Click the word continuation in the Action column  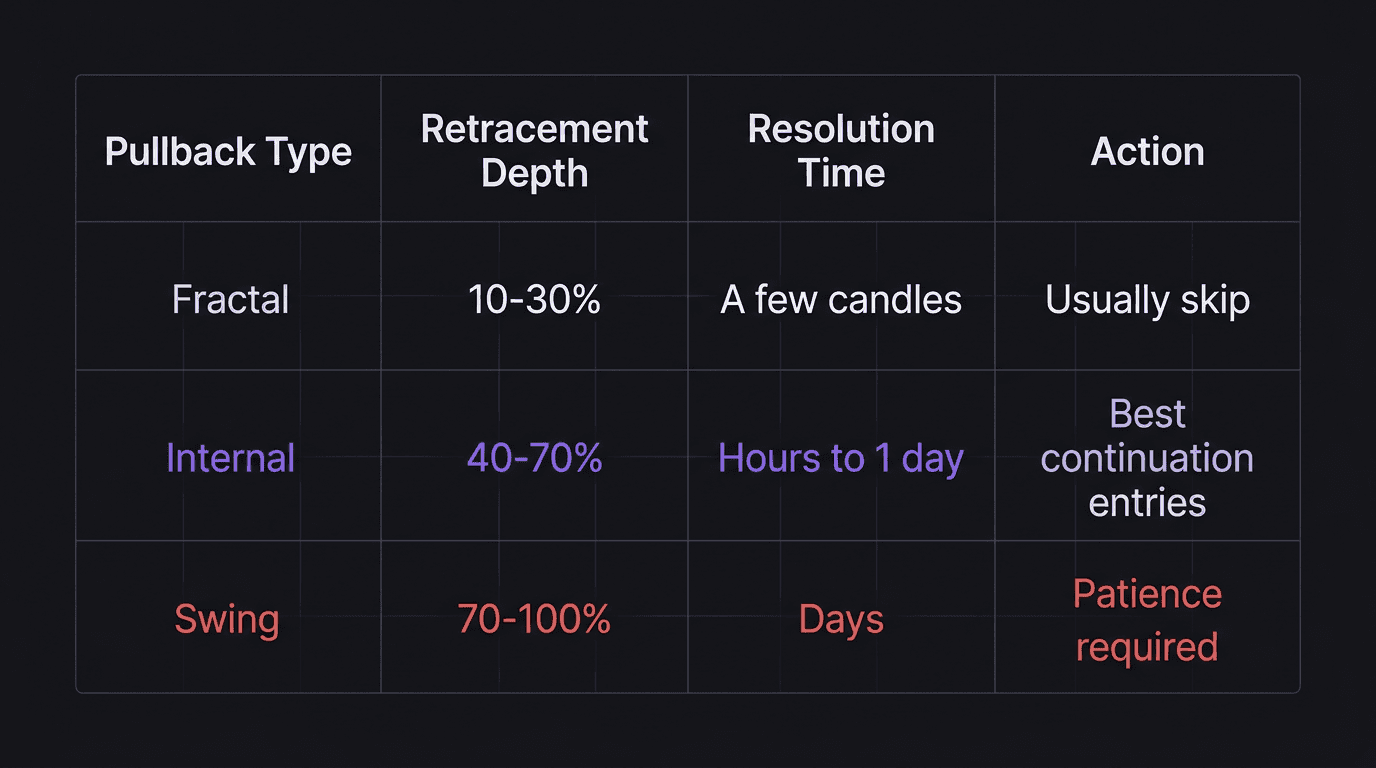(1147, 458)
